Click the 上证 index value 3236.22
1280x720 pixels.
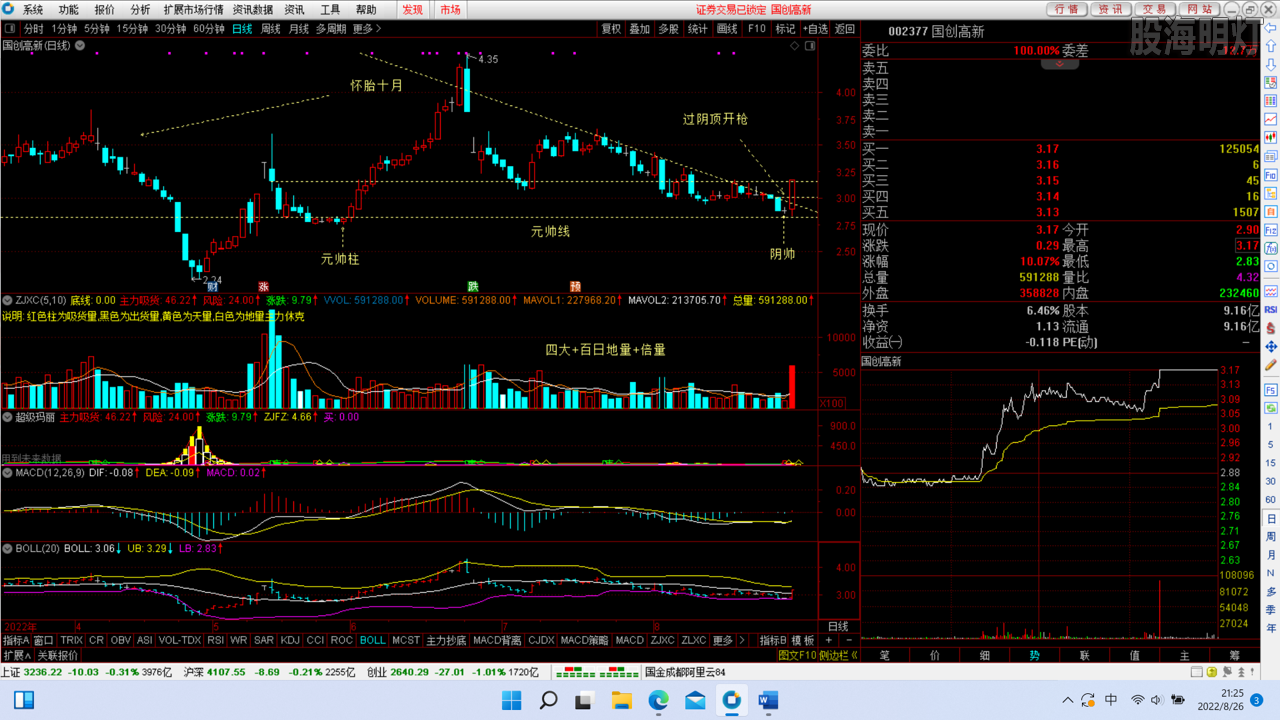[44, 673]
